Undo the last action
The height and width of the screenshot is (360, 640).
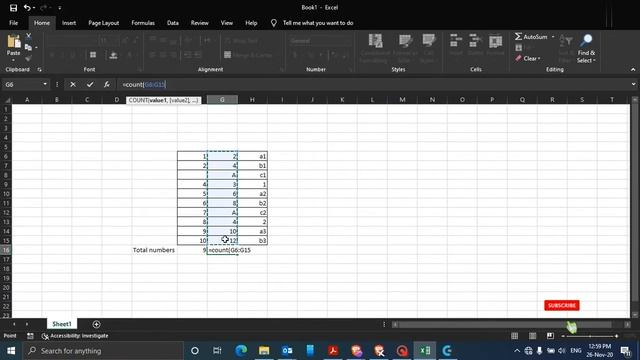point(27,8)
